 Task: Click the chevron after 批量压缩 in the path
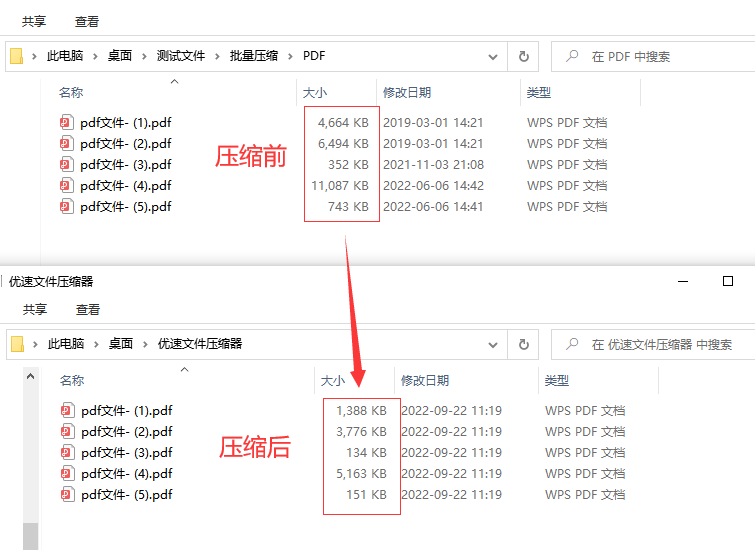point(290,56)
